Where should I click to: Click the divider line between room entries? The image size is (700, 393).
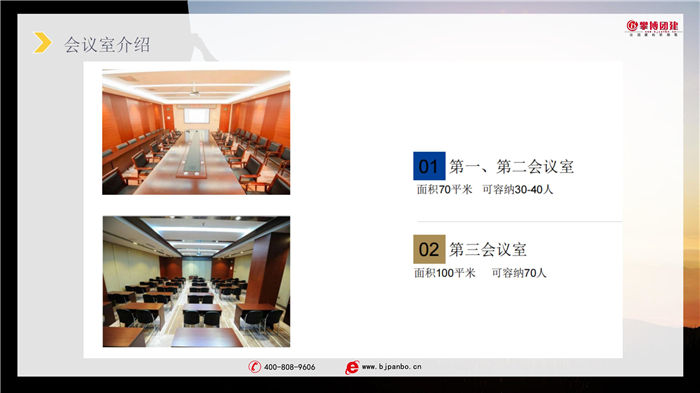(x=520, y=221)
